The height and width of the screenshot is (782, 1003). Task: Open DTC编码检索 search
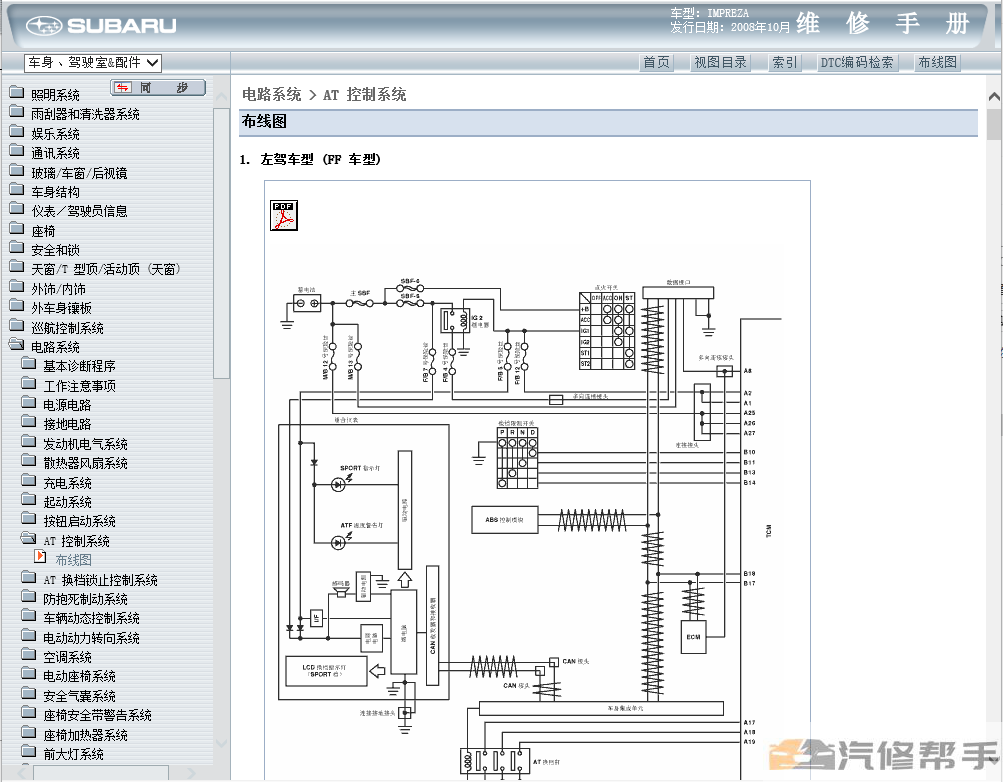tap(857, 63)
